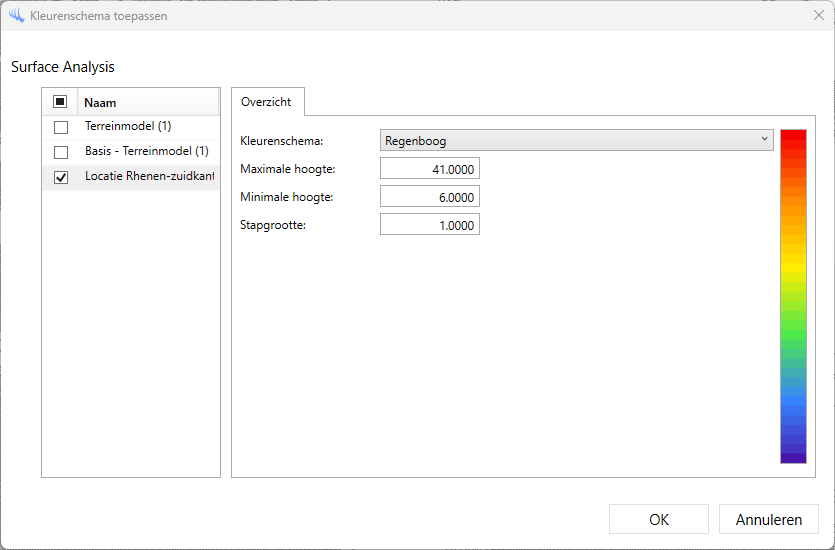Image resolution: width=835 pixels, height=550 pixels.
Task: Click the red top of the color bar
Action: [793, 137]
